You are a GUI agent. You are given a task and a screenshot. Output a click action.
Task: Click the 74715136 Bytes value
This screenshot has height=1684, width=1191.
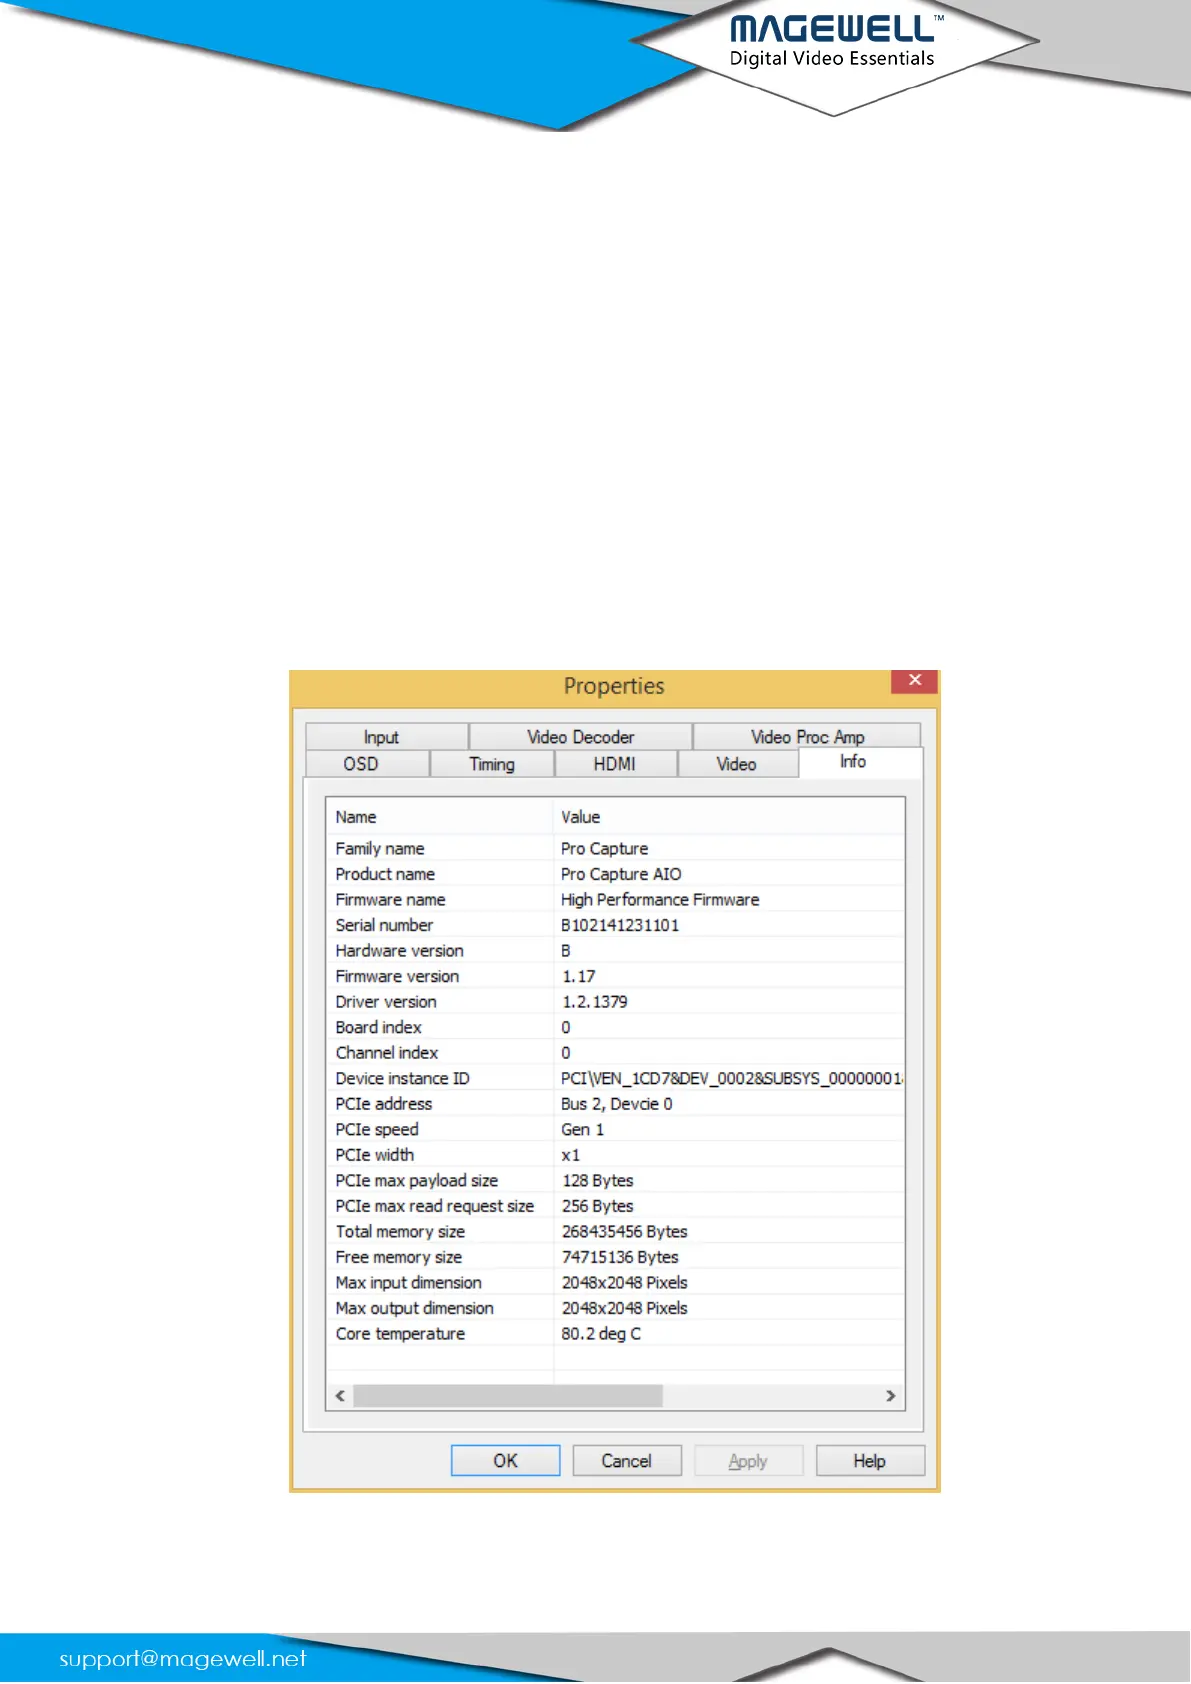(620, 1257)
